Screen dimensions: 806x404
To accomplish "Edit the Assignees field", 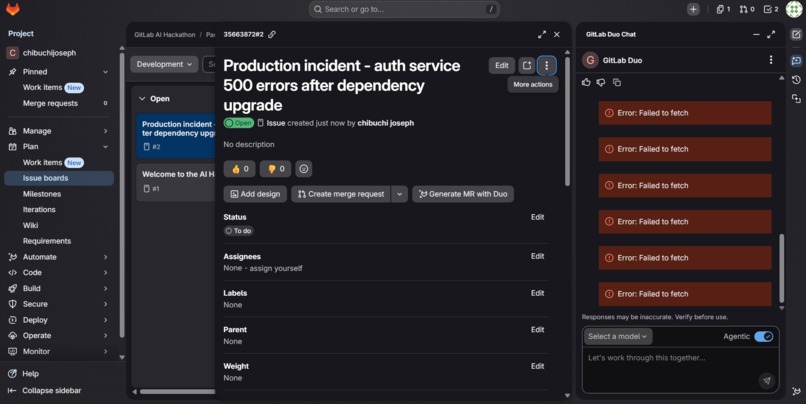I will pos(537,256).
